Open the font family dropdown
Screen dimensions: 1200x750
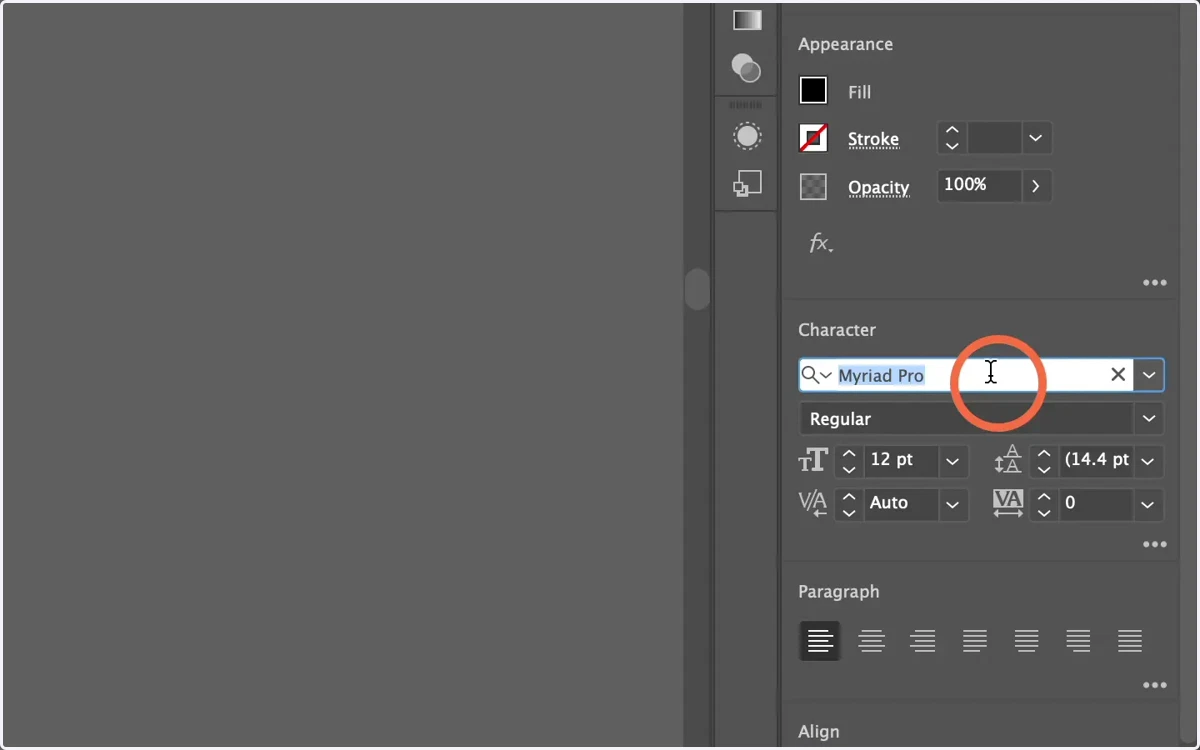pos(1149,375)
